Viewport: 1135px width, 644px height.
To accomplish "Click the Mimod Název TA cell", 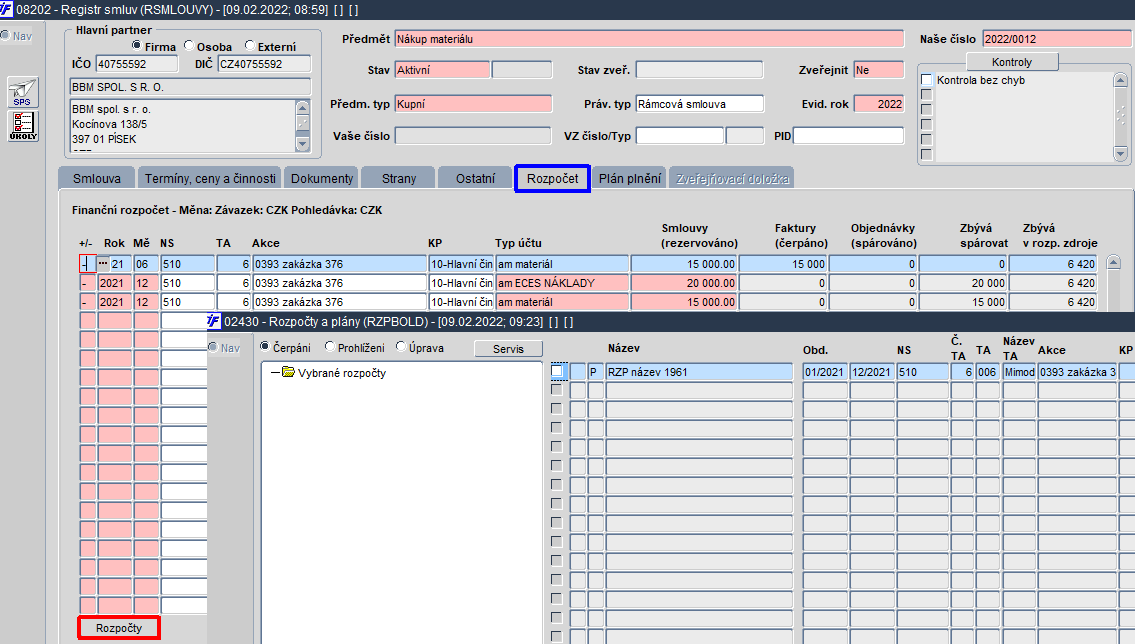I will (1019, 372).
